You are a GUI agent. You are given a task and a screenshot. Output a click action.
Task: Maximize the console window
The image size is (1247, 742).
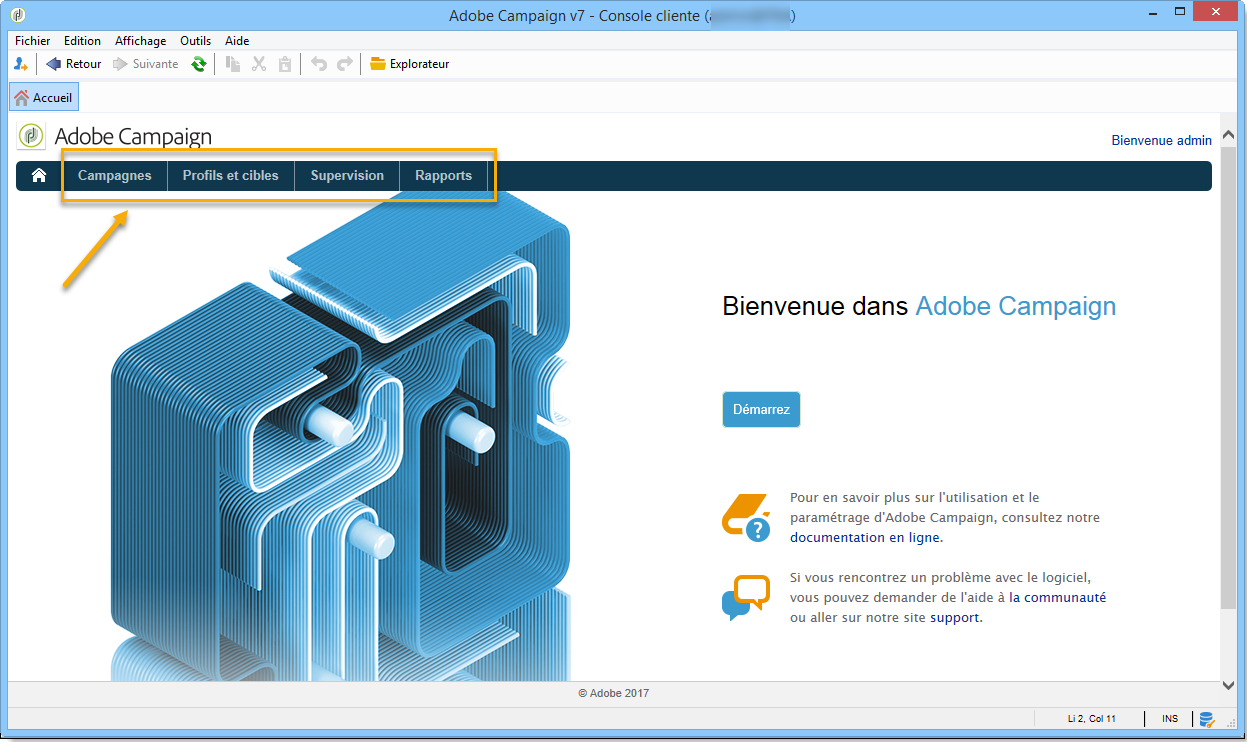1178,14
